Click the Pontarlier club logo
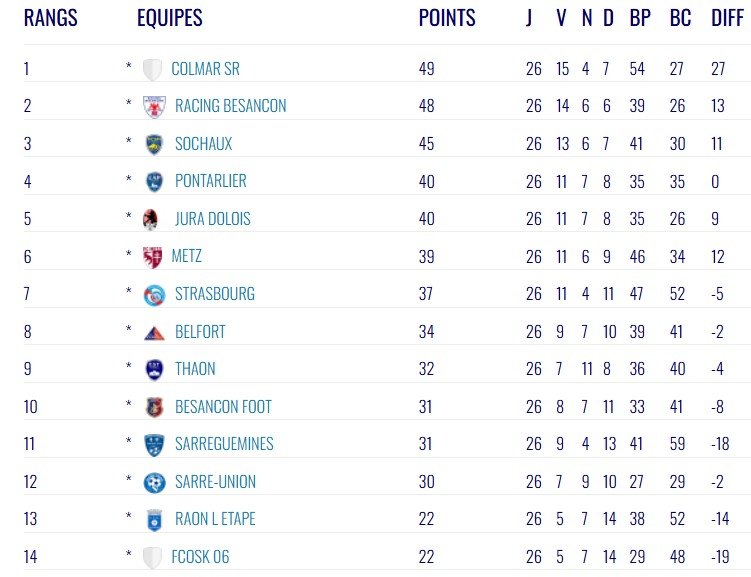This screenshot has height=577, width=751. click(154, 181)
